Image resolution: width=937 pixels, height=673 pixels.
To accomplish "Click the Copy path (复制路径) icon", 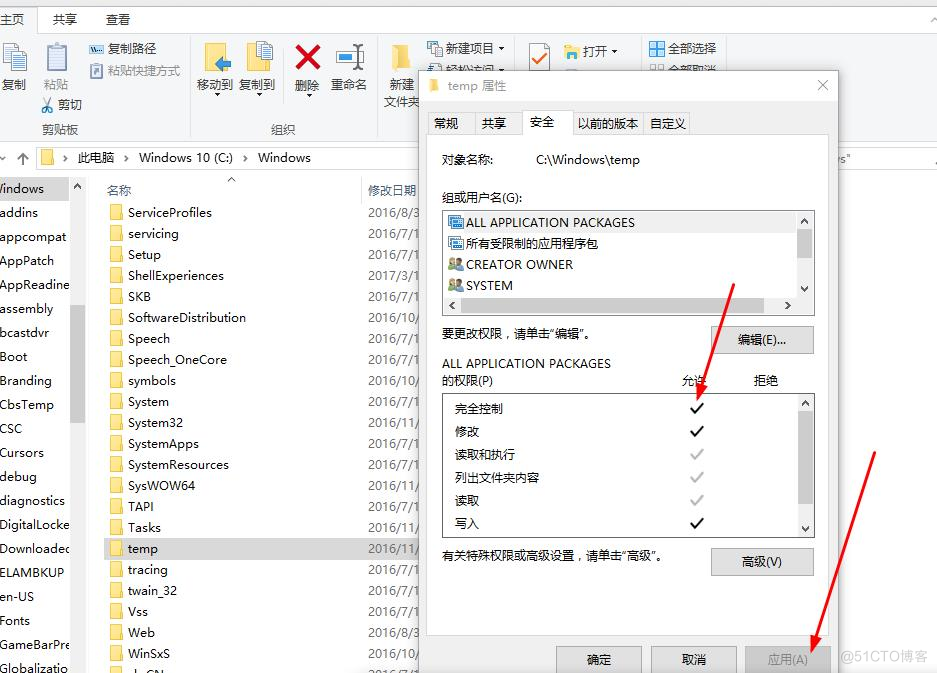I will coord(97,48).
